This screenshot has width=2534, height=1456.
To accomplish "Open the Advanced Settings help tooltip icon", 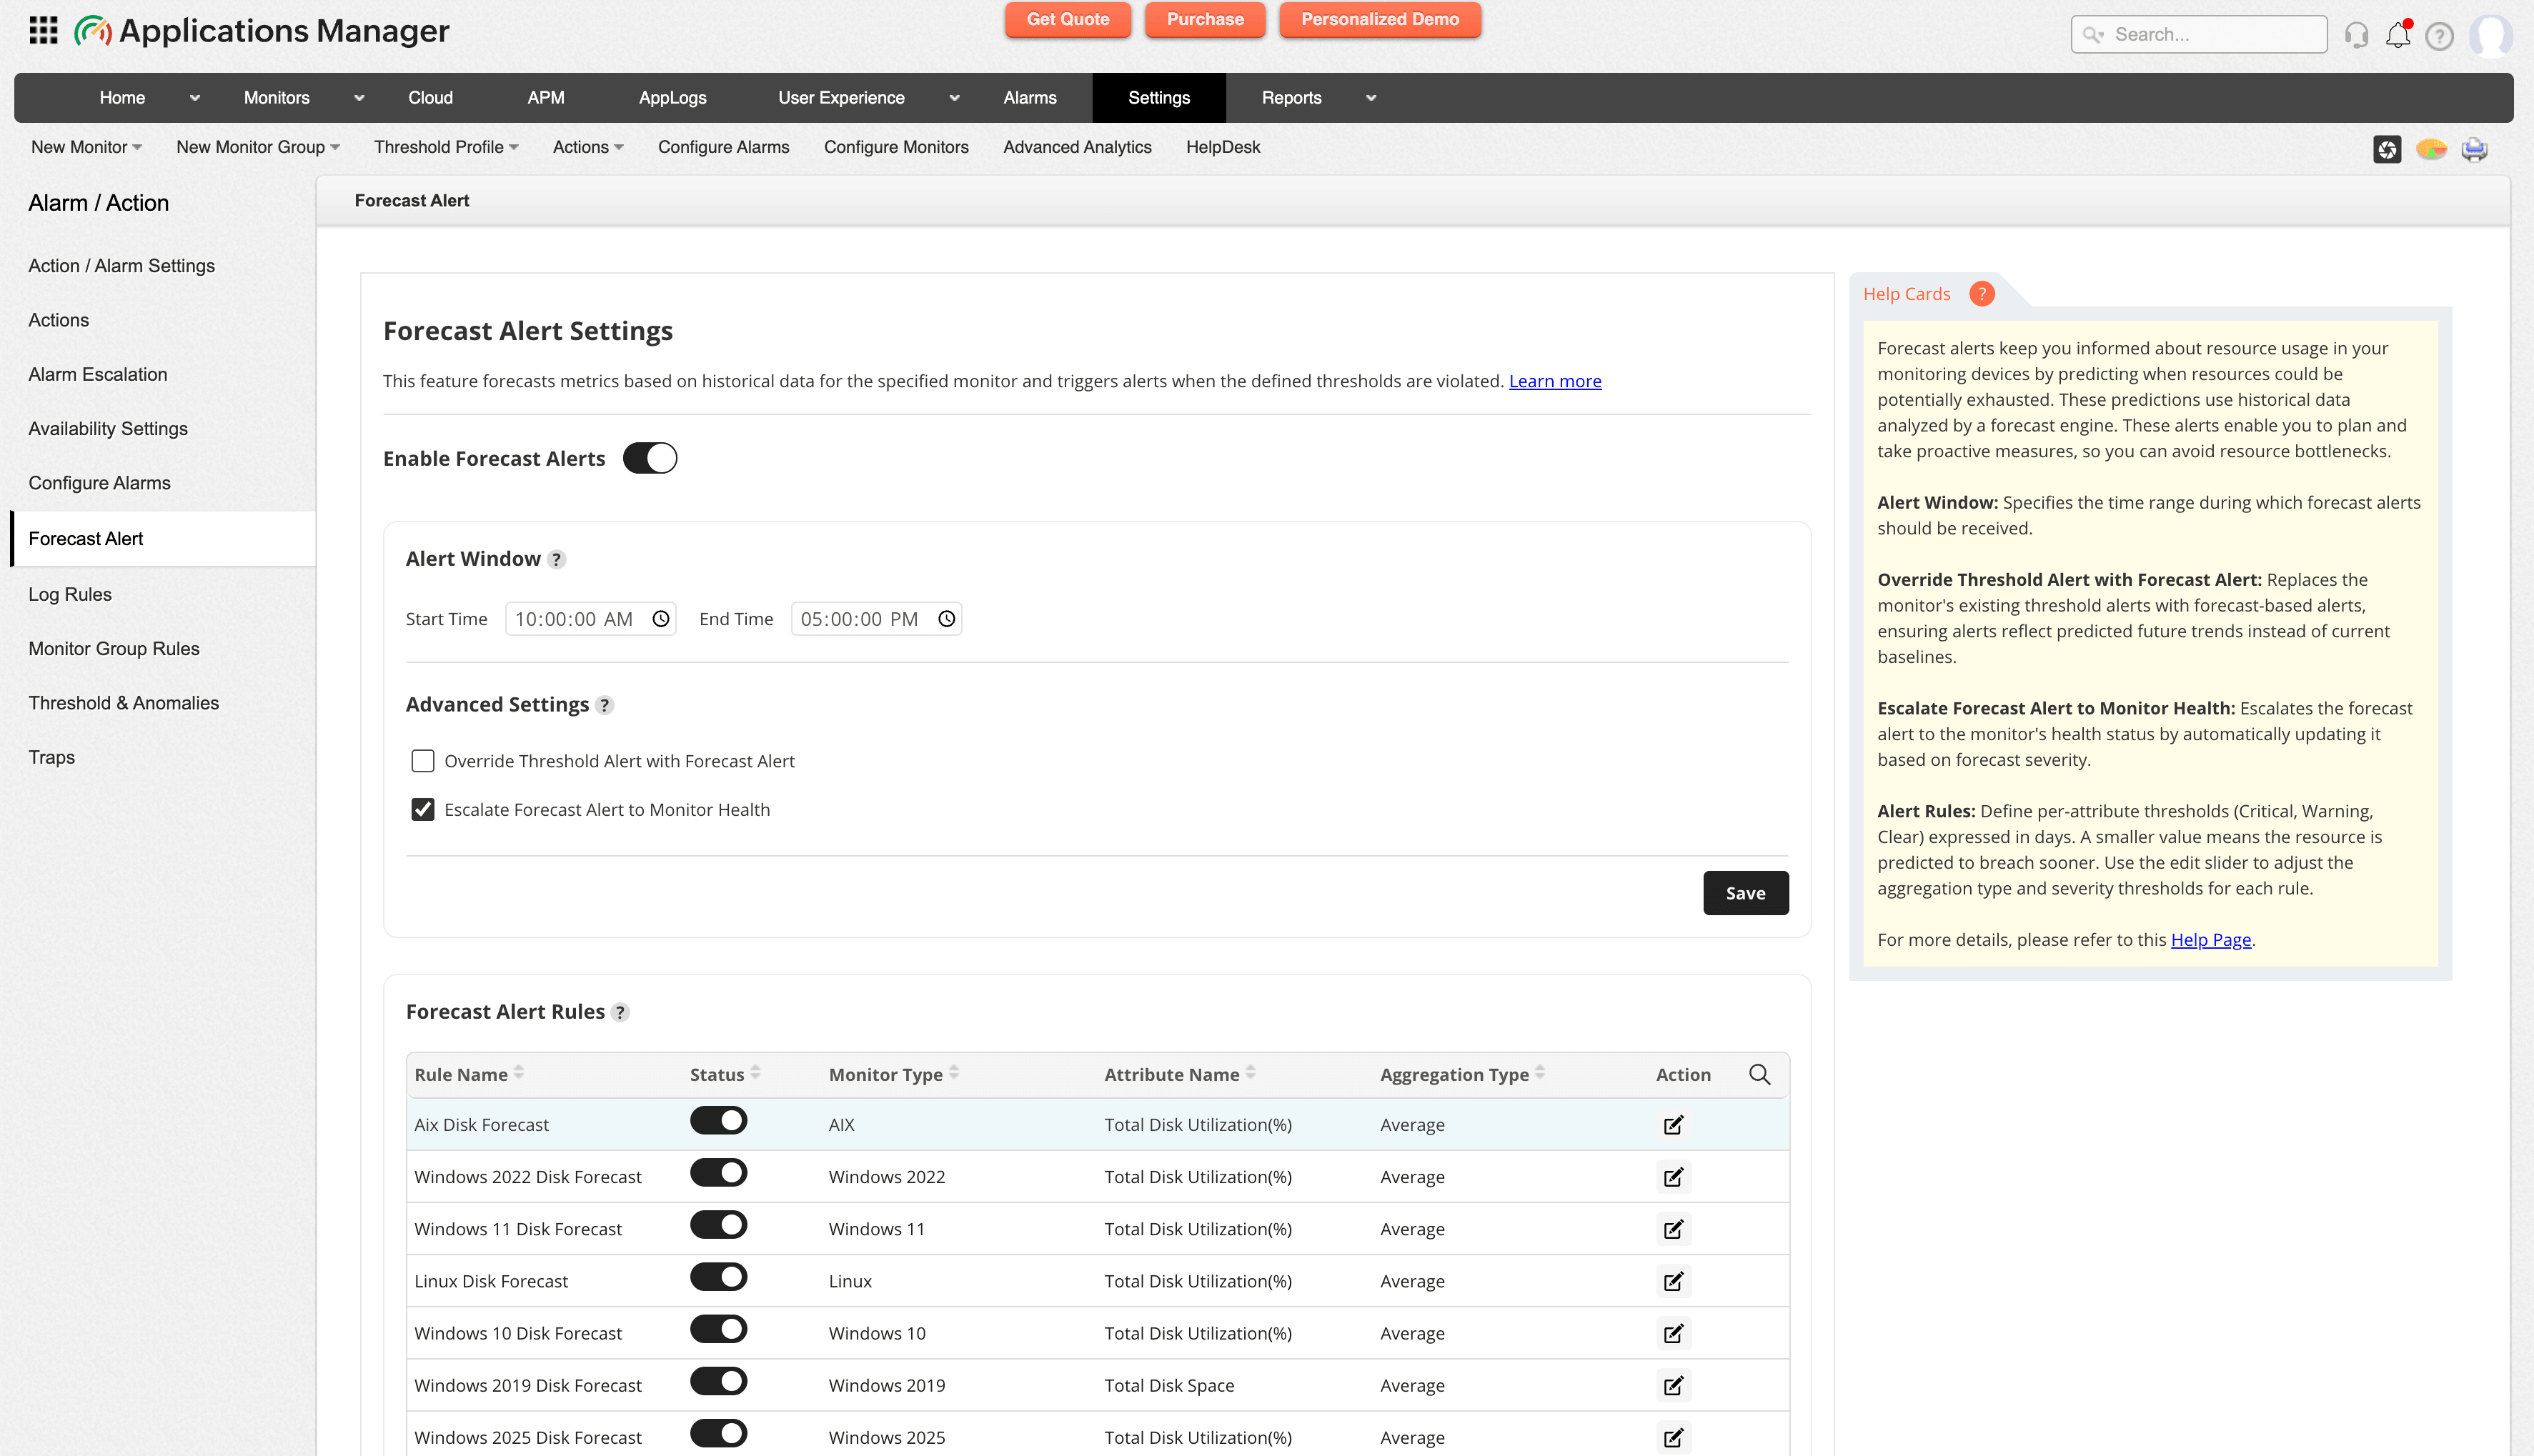I will point(604,706).
